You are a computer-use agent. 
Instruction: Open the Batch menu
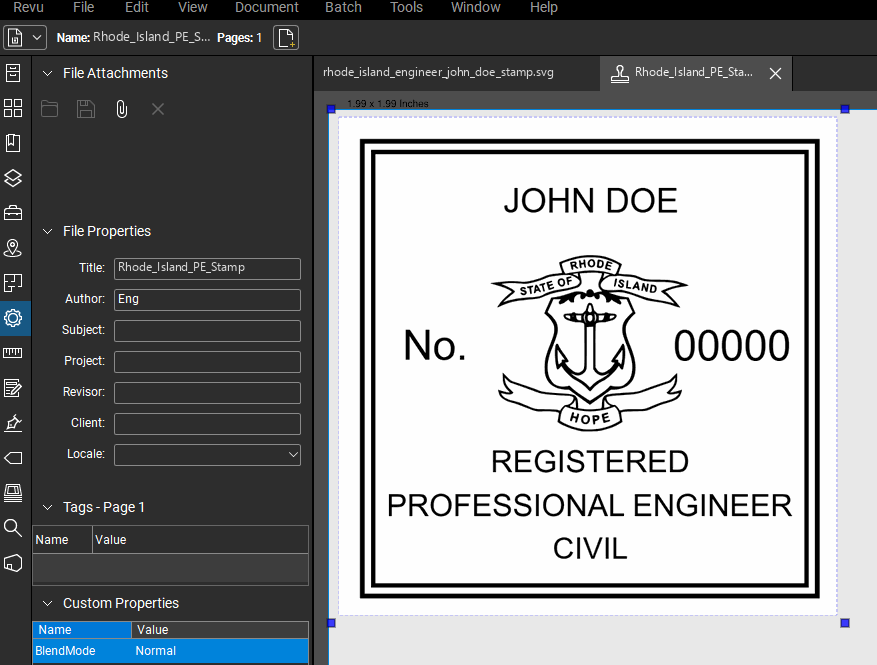point(343,7)
